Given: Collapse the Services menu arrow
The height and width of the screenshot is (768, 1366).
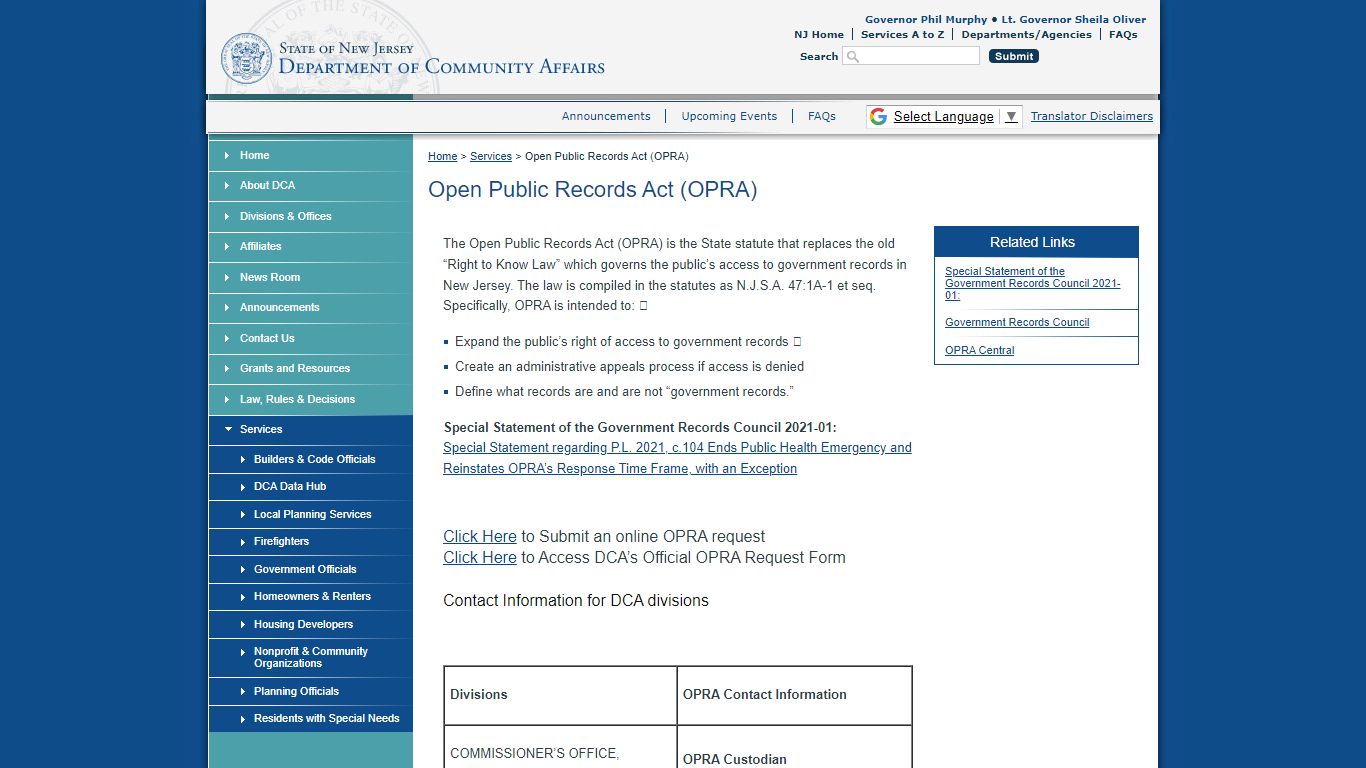Looking at the screenshot, I should 228,429.
